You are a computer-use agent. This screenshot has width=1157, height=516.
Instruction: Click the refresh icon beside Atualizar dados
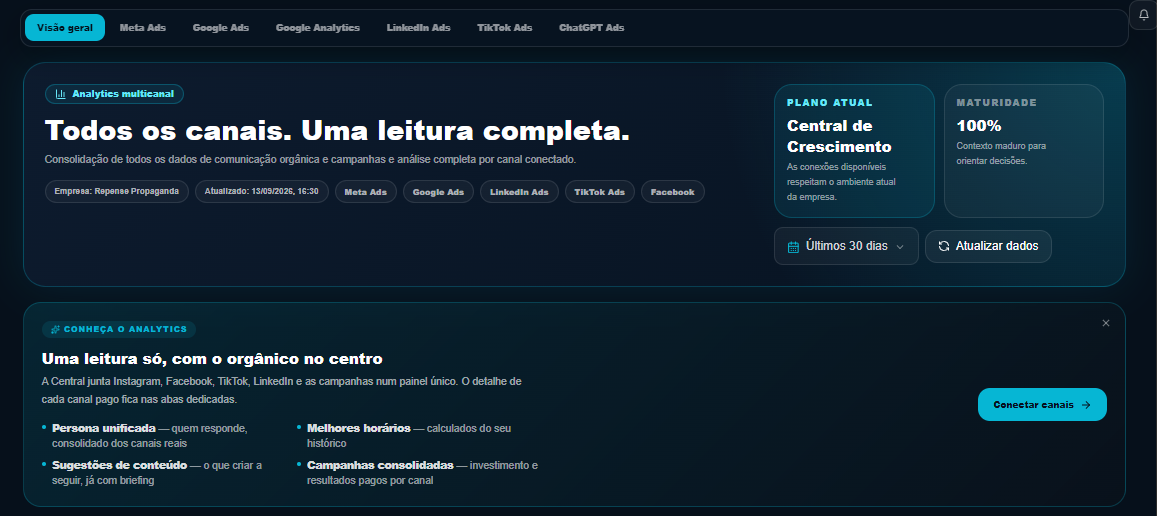coord(943,246)
